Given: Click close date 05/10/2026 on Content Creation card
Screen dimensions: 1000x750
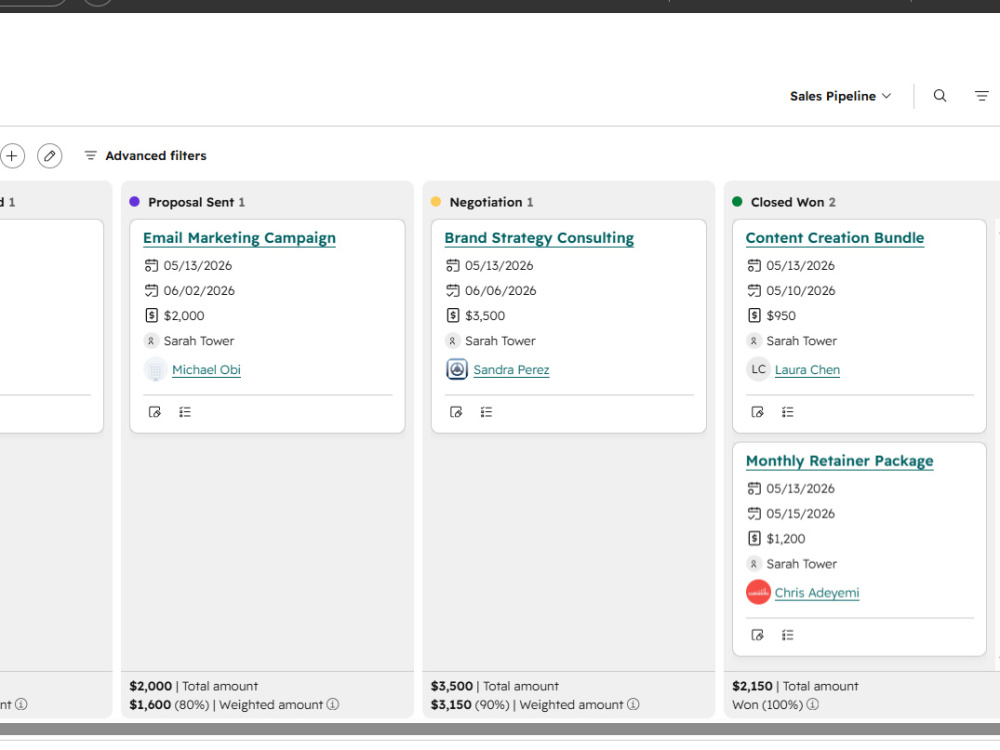Looking at the screenshot, I should 800,291.
